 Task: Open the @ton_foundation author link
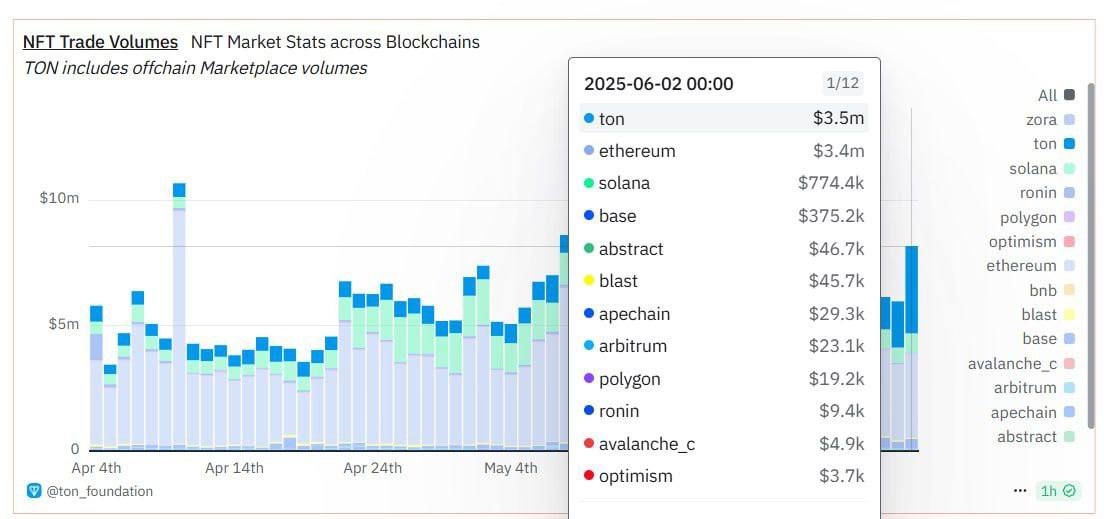(99, 491)
